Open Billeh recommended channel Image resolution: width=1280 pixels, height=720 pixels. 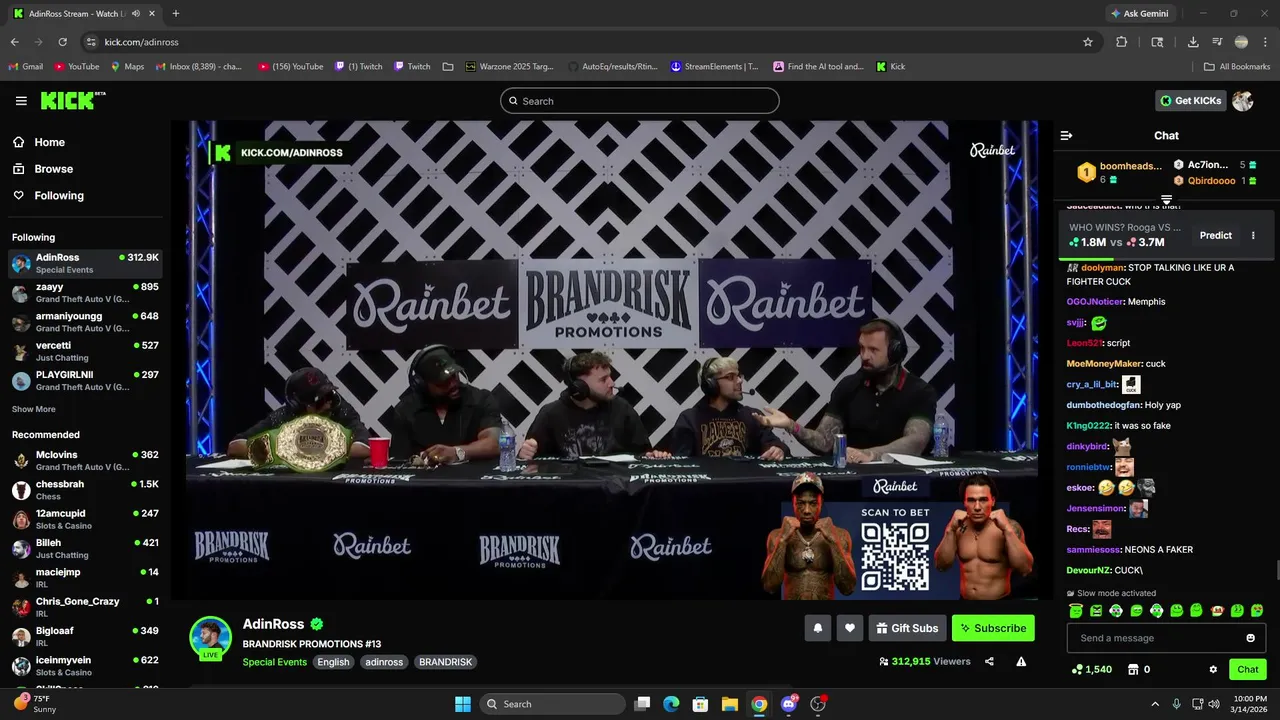[x=85, y=549]
